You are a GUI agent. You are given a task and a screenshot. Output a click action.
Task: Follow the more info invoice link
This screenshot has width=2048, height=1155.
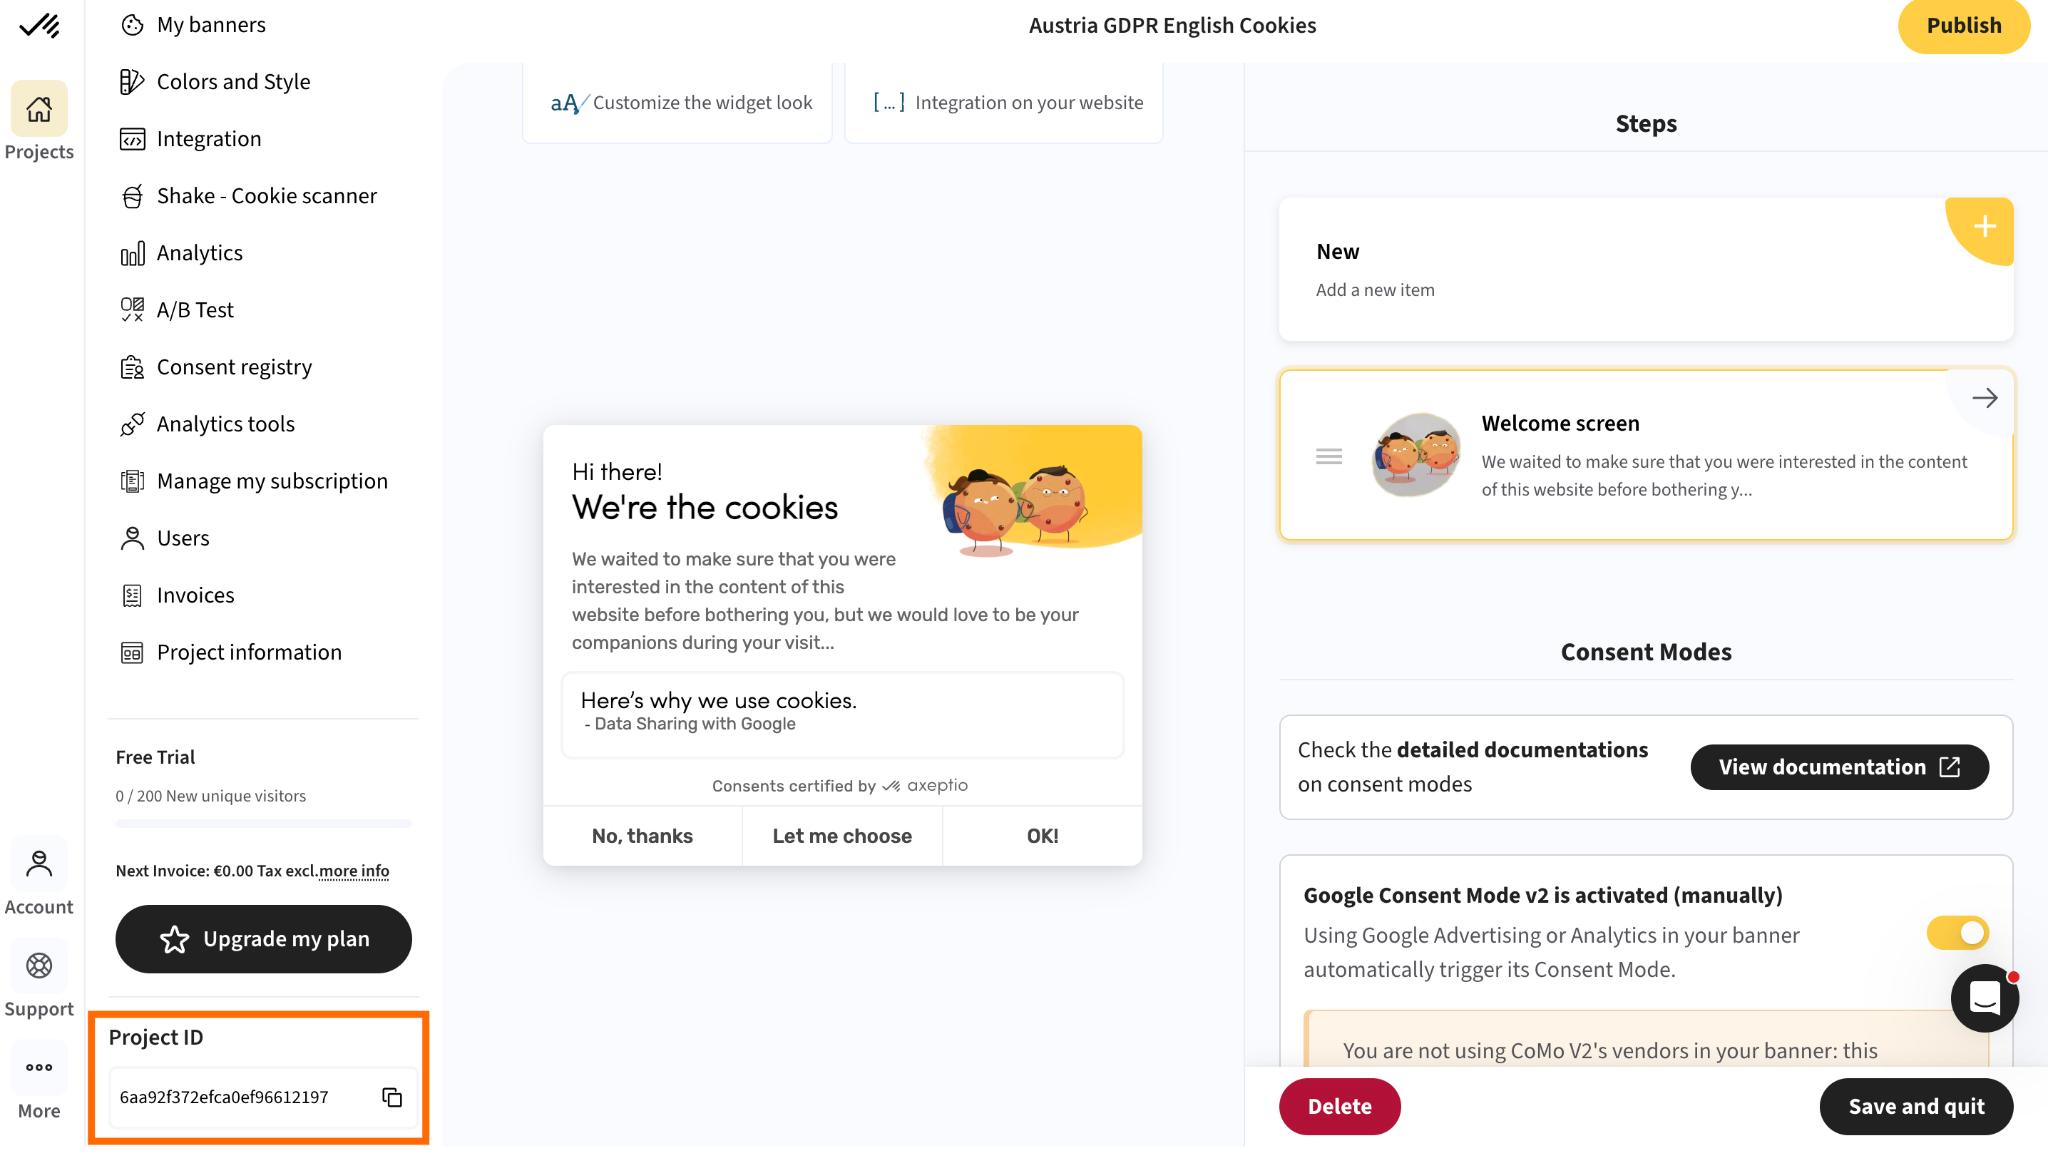pos(354,871)
